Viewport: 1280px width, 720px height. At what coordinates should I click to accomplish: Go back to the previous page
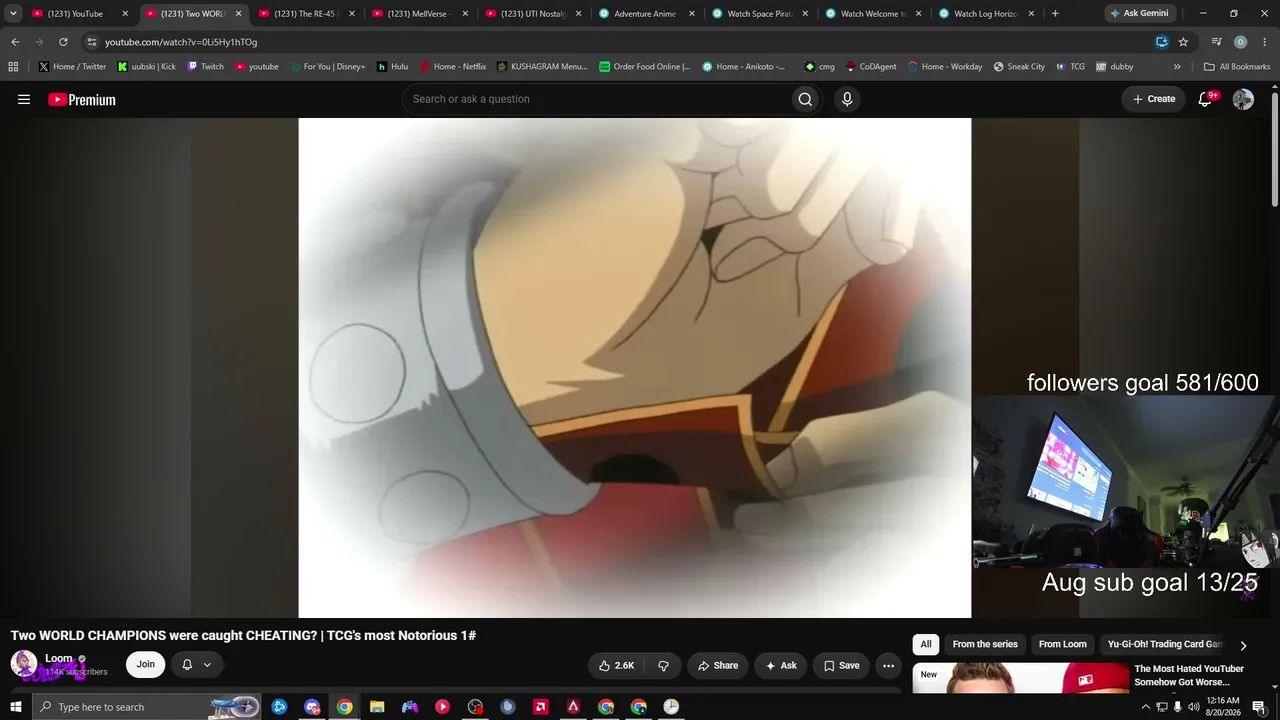[x=15, y=42]
